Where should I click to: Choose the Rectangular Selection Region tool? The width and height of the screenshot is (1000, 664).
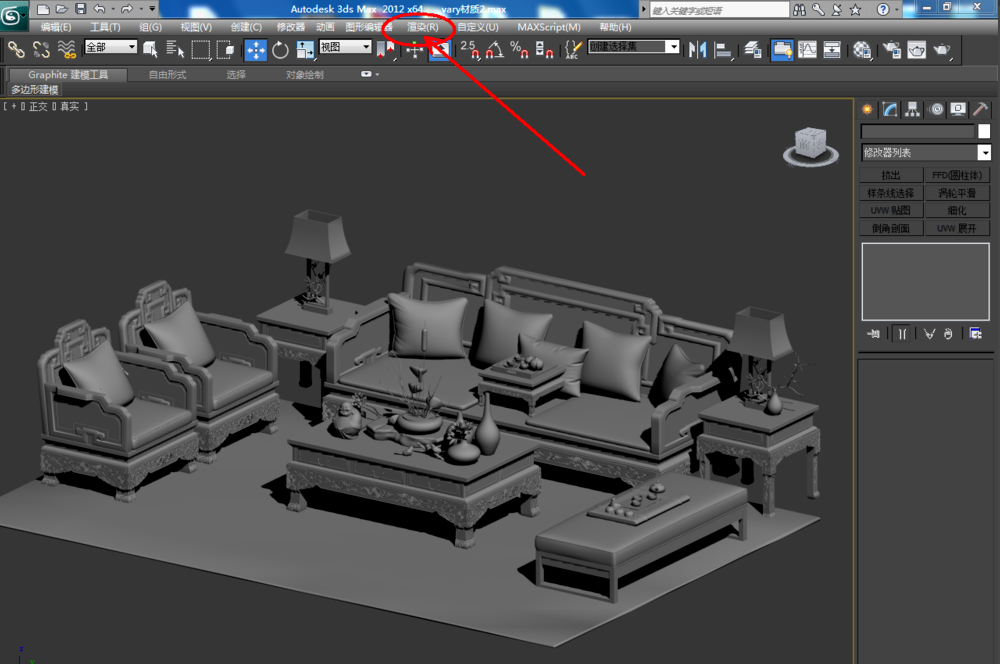201,50
